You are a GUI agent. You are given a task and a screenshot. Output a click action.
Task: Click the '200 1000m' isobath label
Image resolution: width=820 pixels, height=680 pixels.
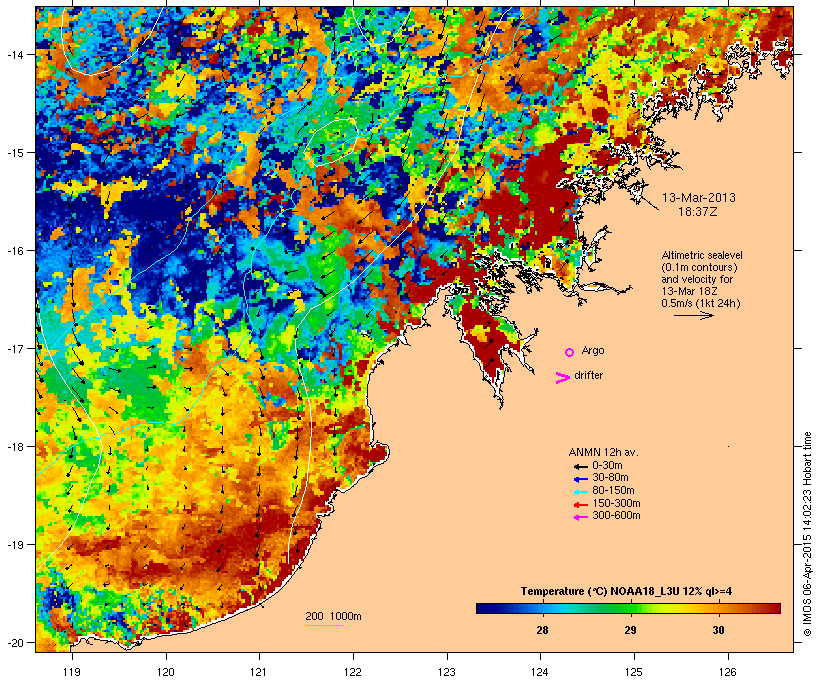point(333,616)
